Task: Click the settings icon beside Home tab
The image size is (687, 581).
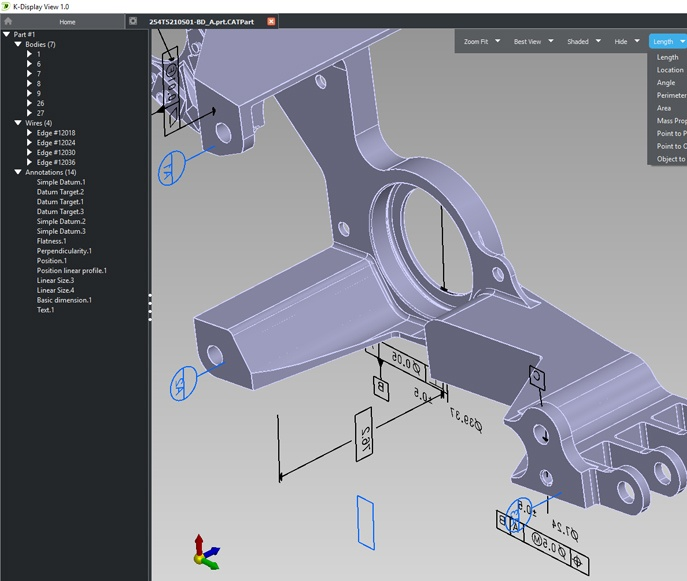Action: click(x=133, y=21)
